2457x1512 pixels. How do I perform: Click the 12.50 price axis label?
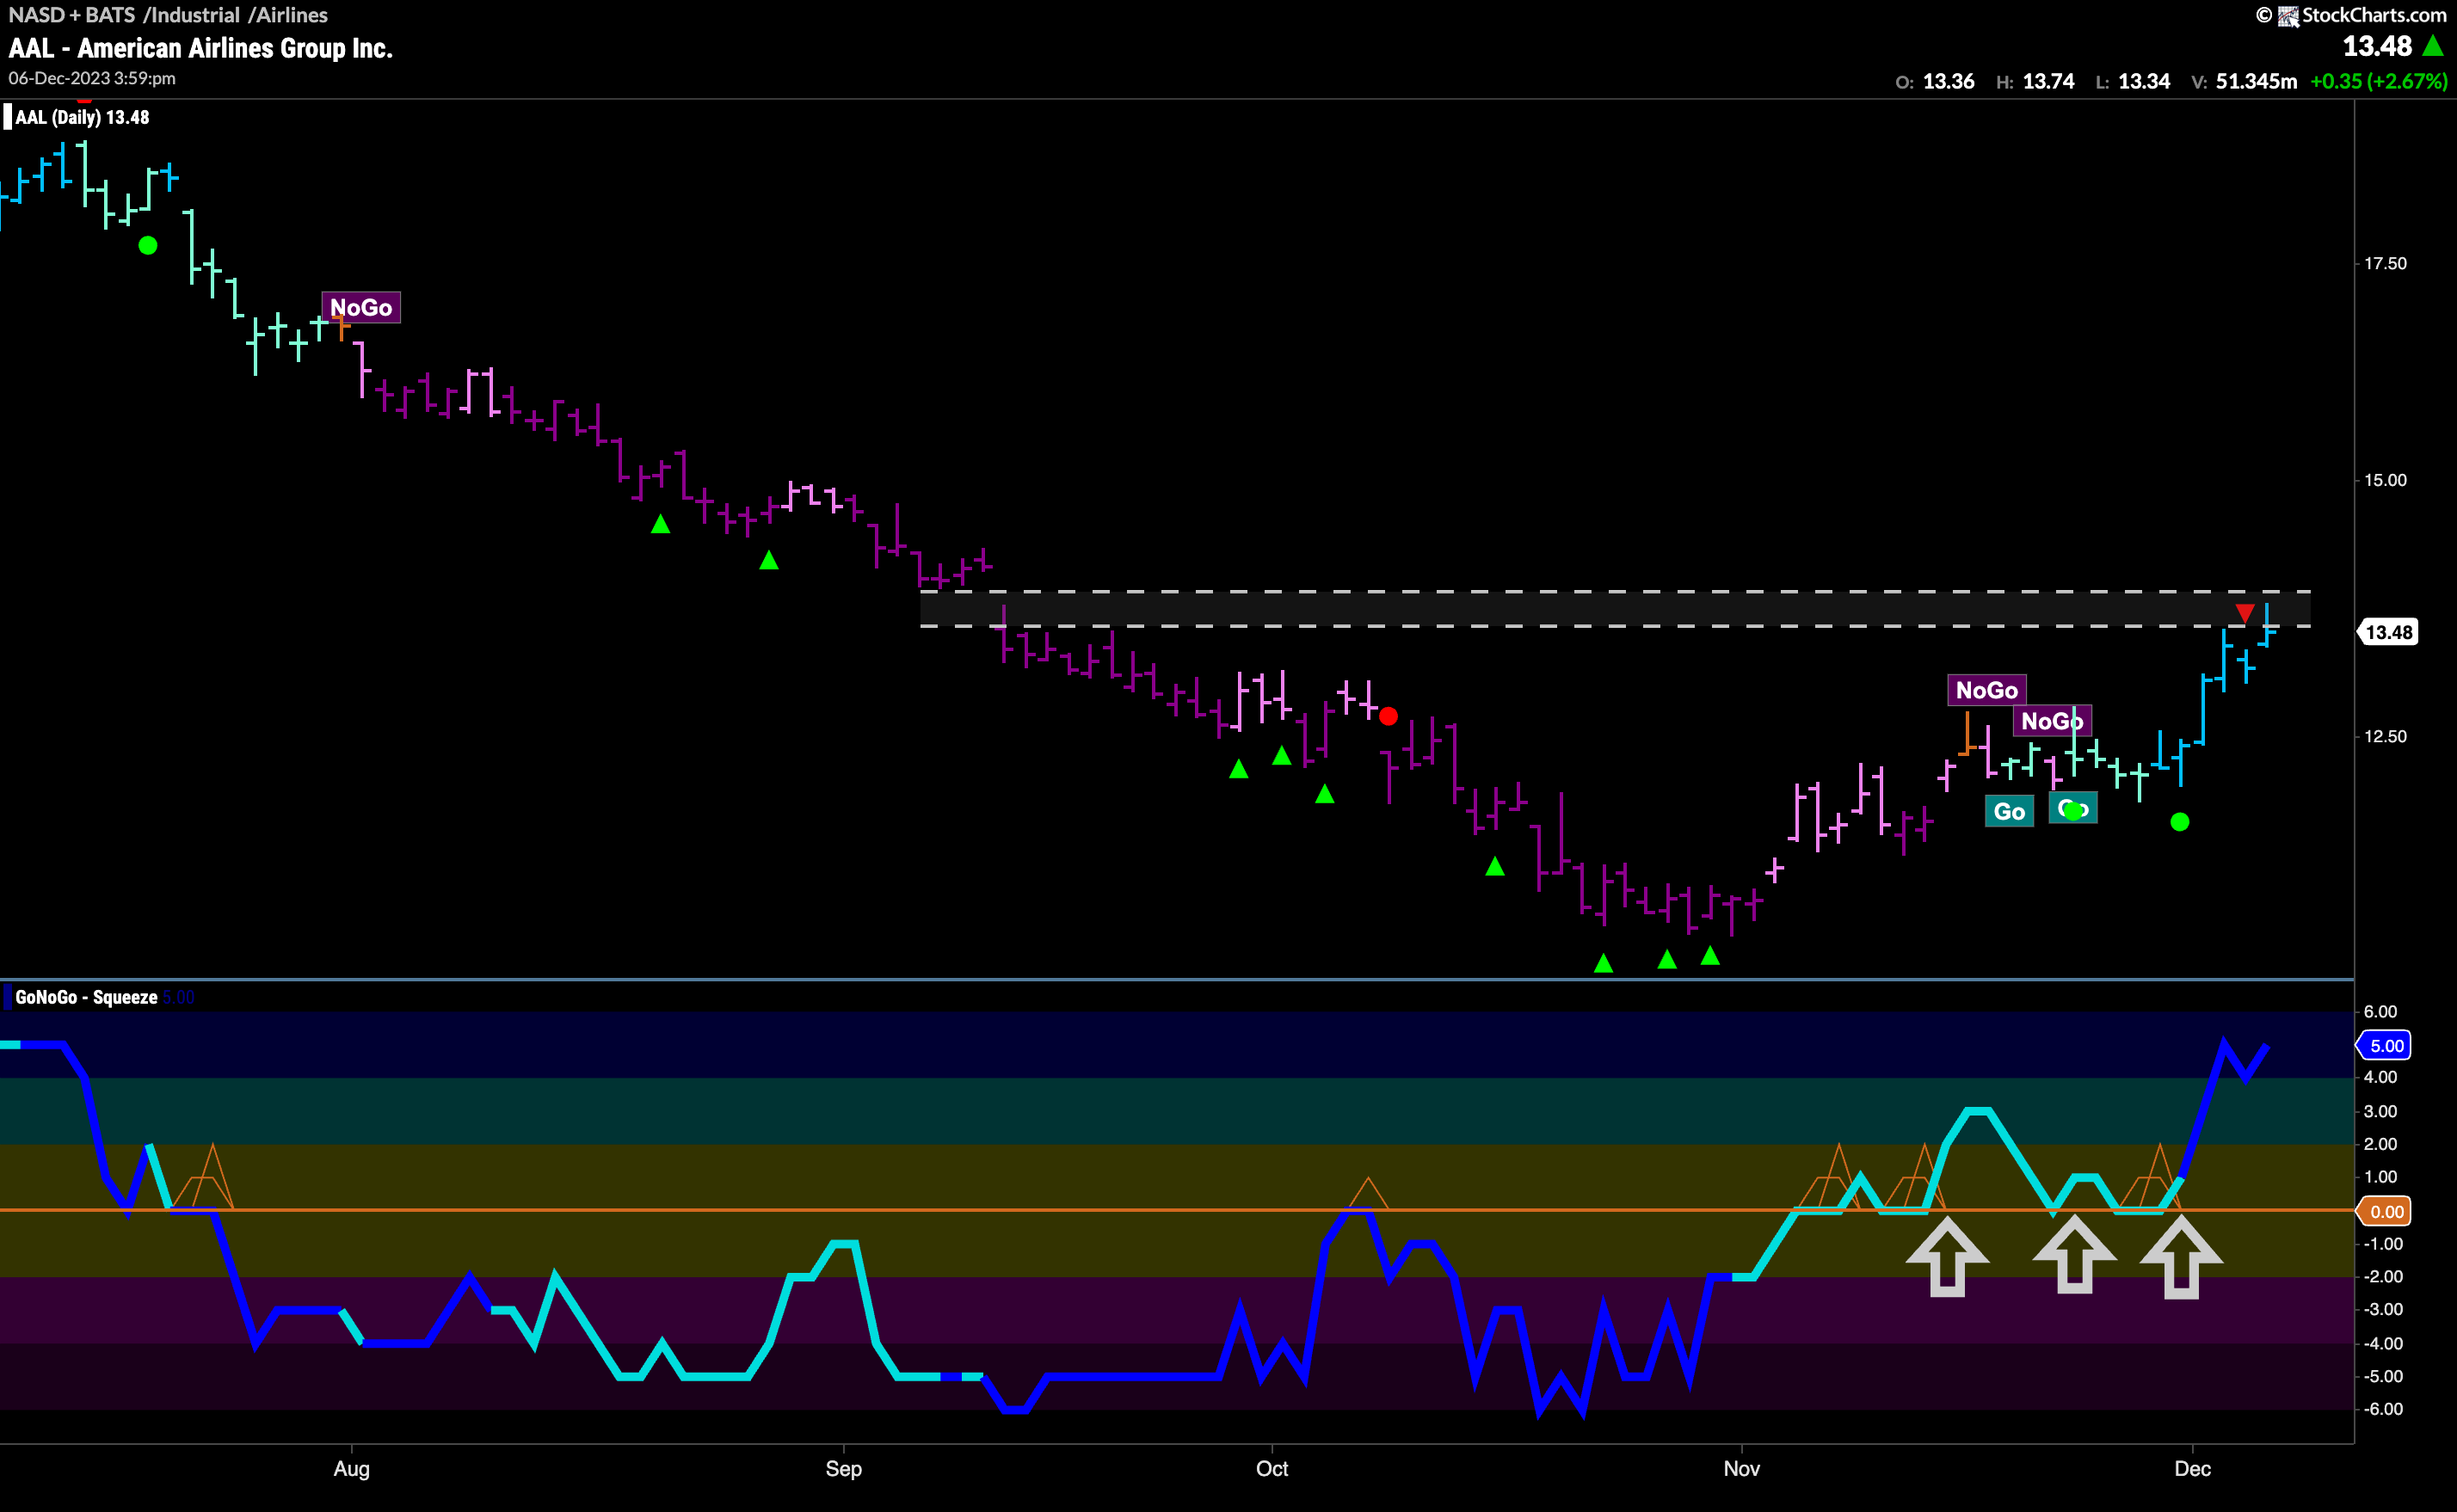pyautogui.click(x=2385, y=736)
